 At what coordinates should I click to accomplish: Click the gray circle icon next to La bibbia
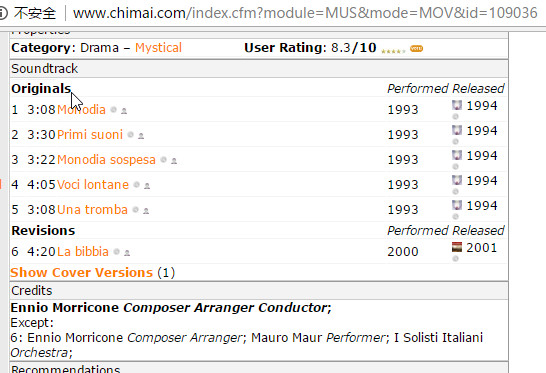[x=117, y=251]
